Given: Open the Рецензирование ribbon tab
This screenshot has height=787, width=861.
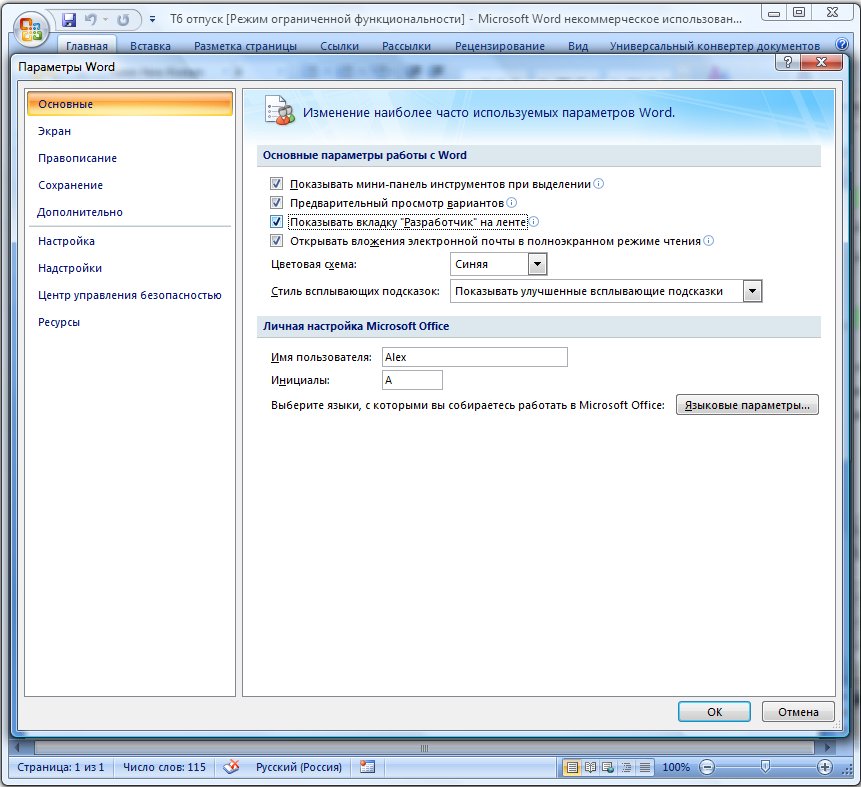Looking at the screenshot, I should [500, 46].
